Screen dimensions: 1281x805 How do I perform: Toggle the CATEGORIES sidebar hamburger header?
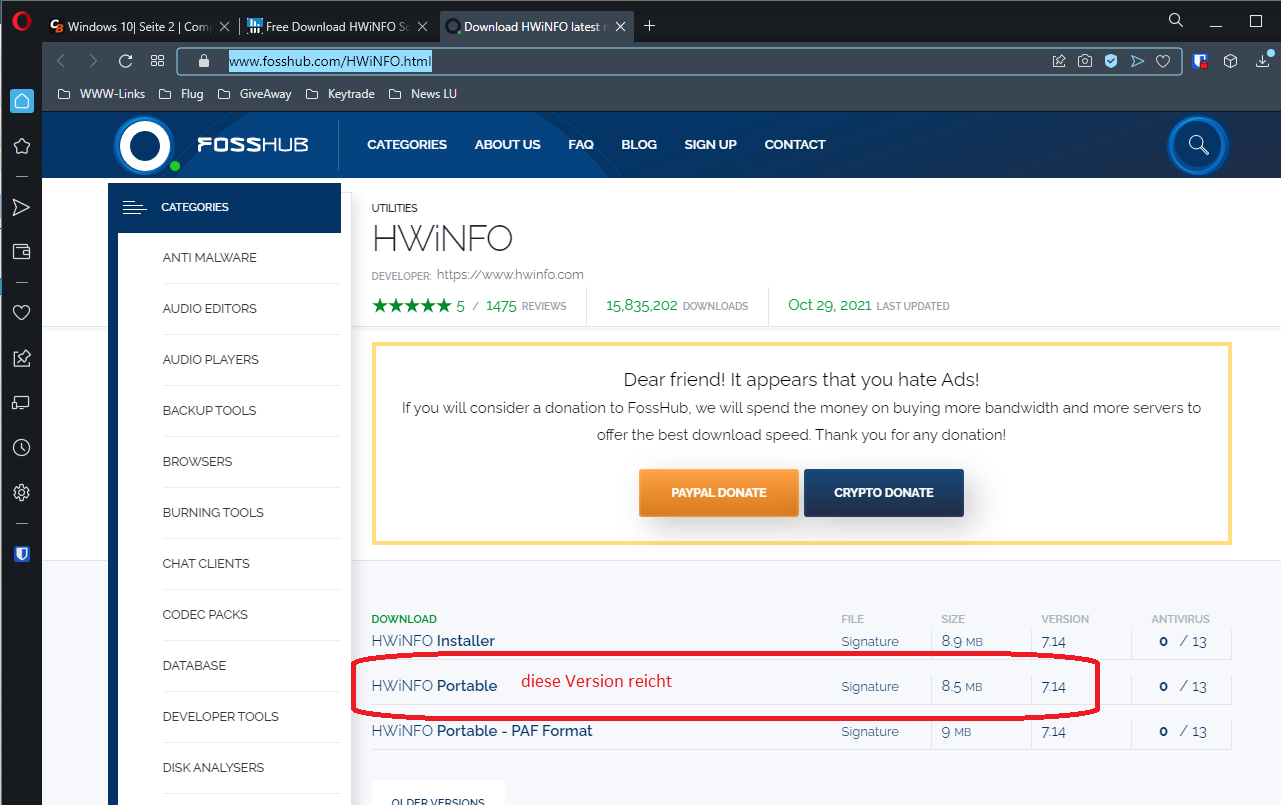click(224, 208)
